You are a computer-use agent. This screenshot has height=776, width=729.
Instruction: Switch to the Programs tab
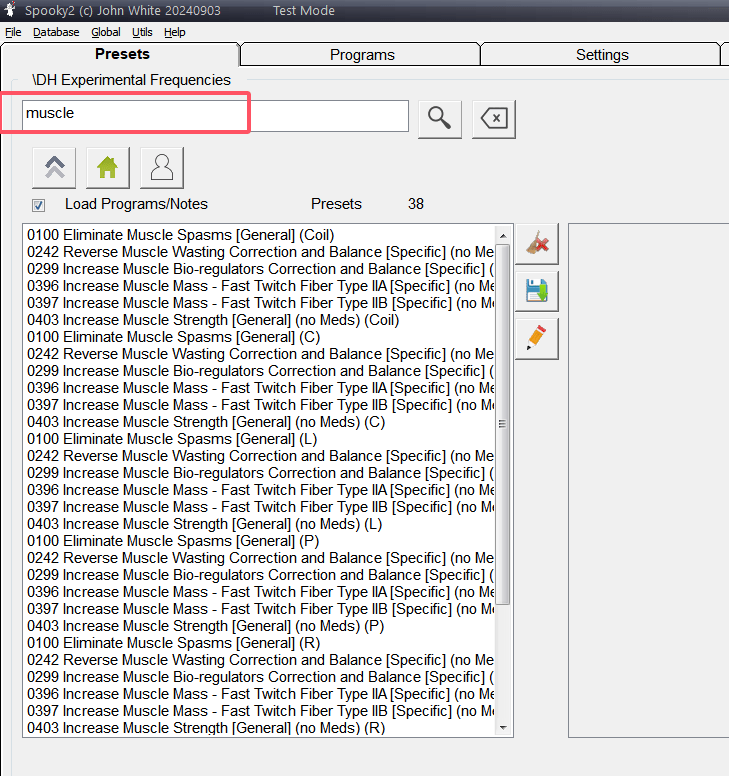(x=362, y=55)
